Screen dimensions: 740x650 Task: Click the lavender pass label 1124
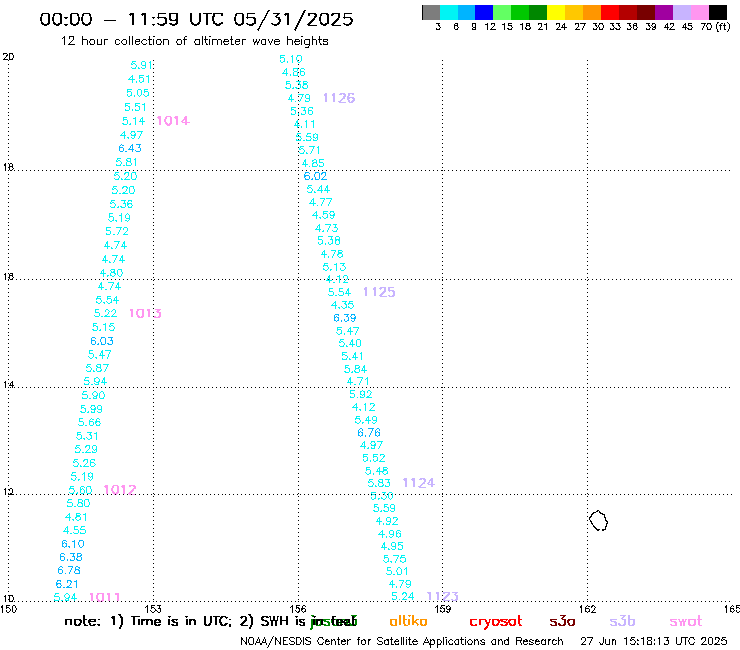point(419,483)
